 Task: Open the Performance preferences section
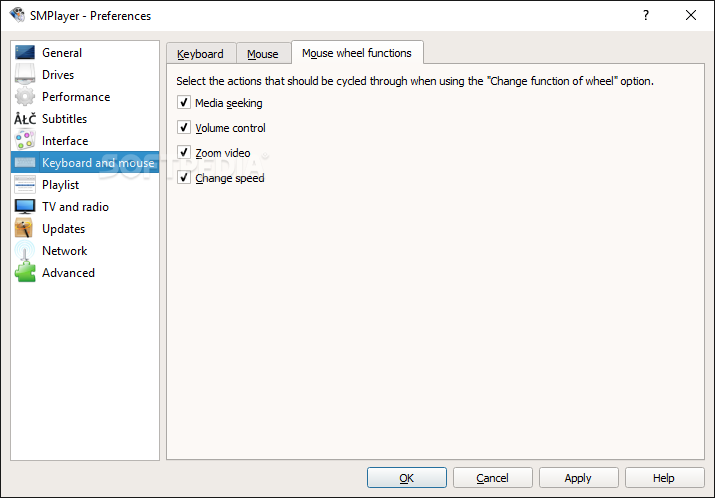(x=85, y=96)
